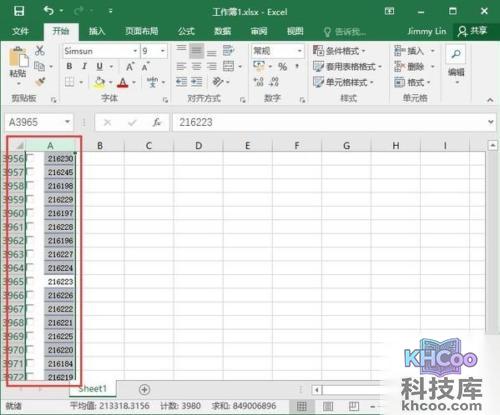Click the Copy icon in clipboard group
This screenshot has height=415, width=500.
(x=40, y=66)
